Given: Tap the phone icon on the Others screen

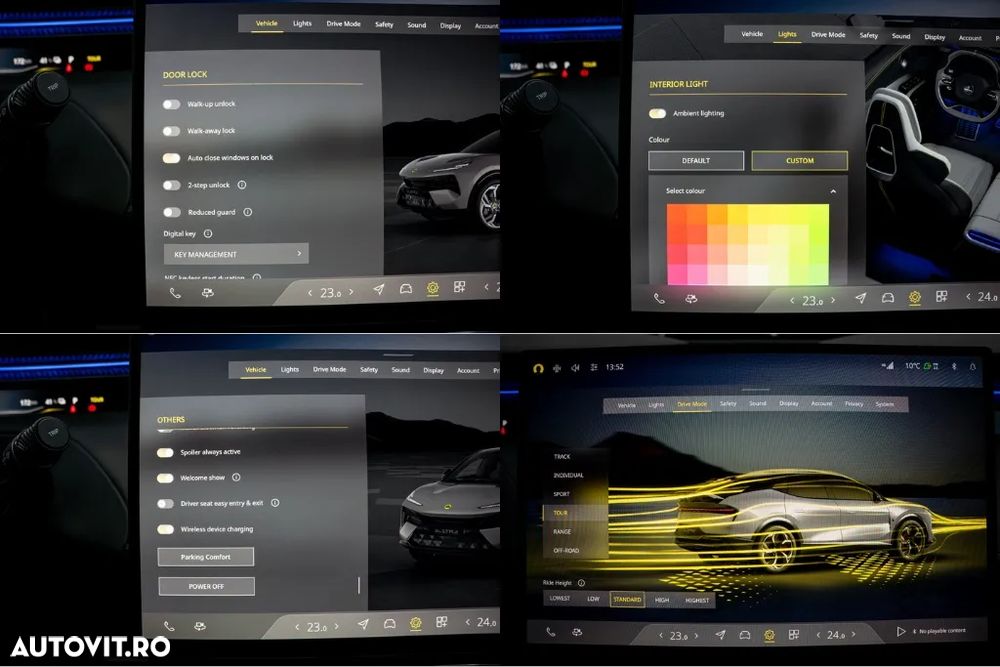Looking at the screenshot, I should click(x=169, y=626).
